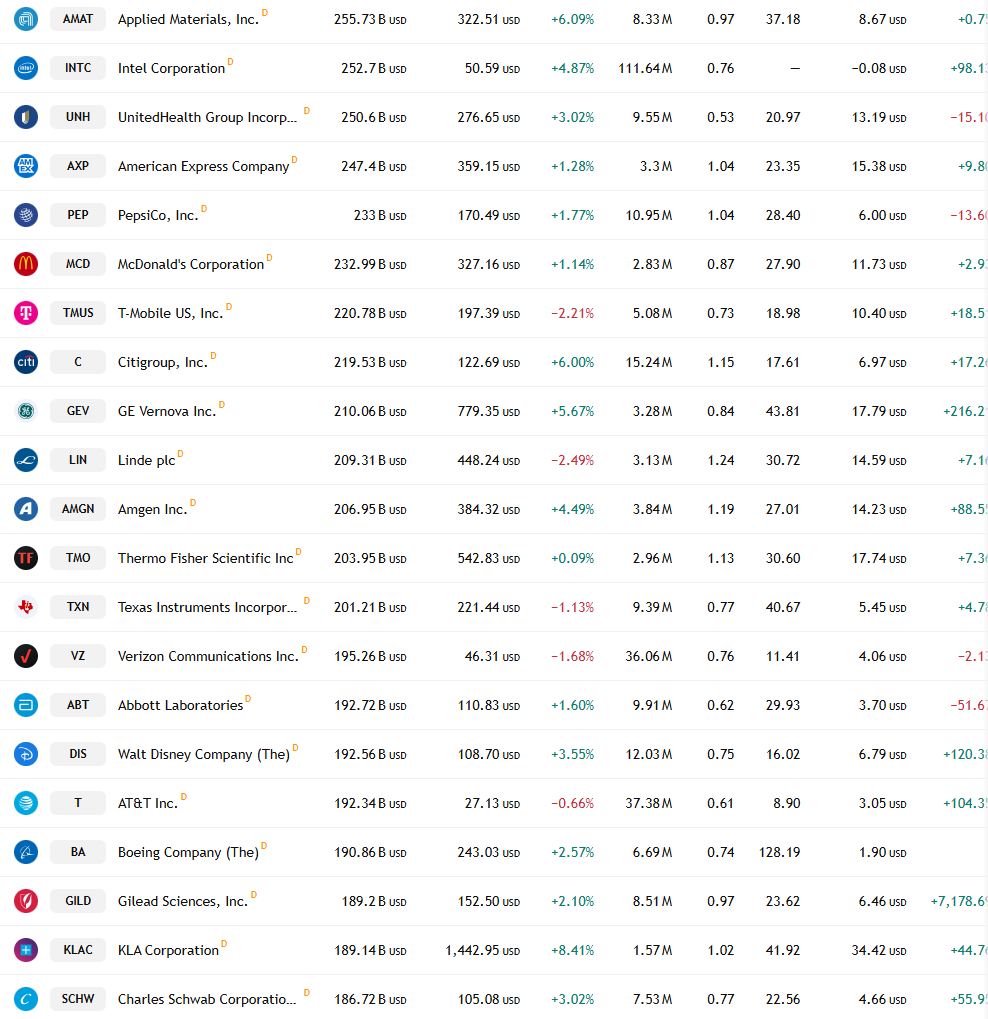Click the Linde logo icon
The height and width of the screenshot is (1019, 988).
click(26, 459)
